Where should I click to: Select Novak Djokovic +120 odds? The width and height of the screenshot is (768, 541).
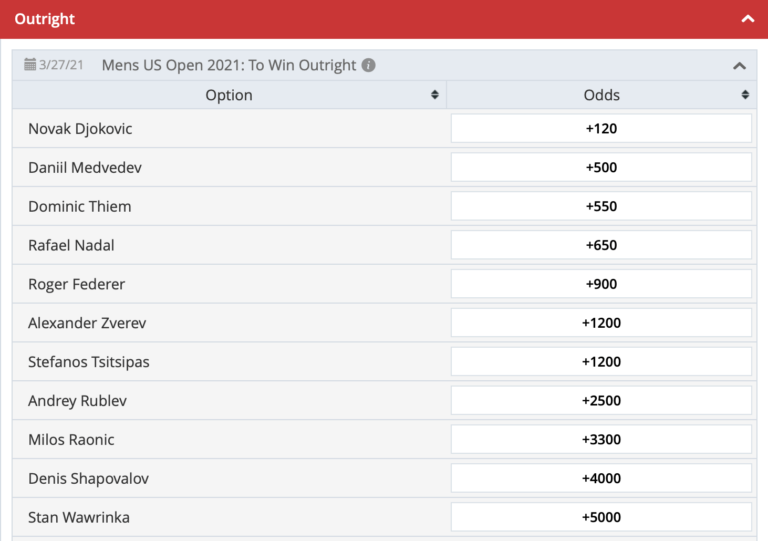(601, 128)
